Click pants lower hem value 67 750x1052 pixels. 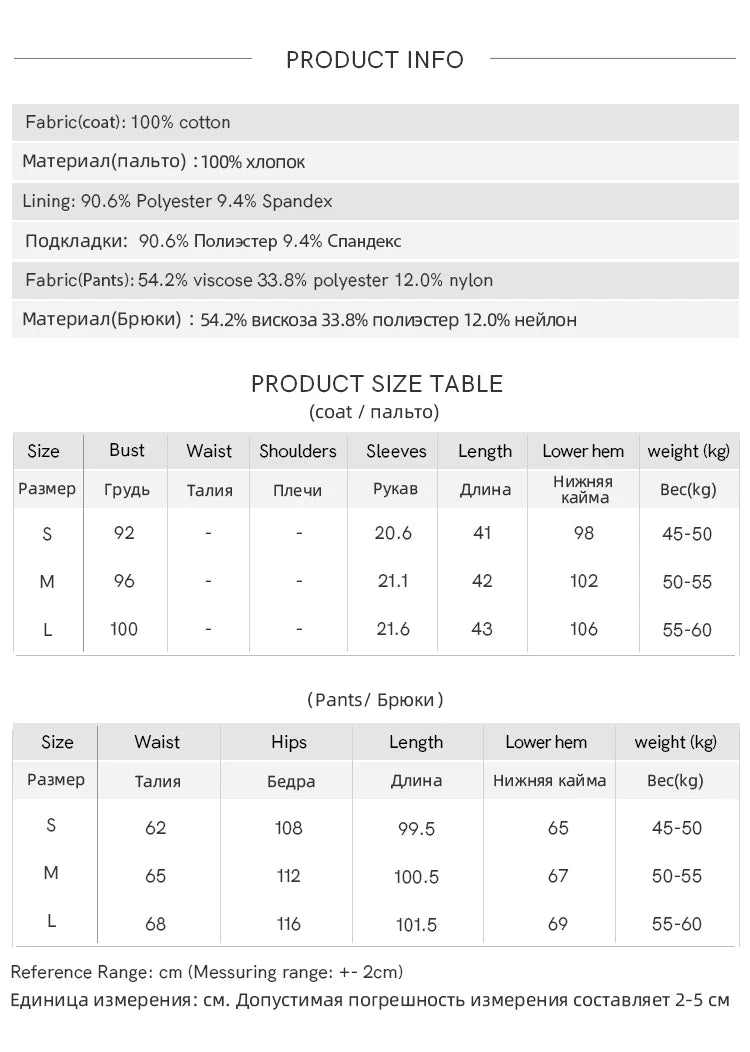(x=558, y=876)
